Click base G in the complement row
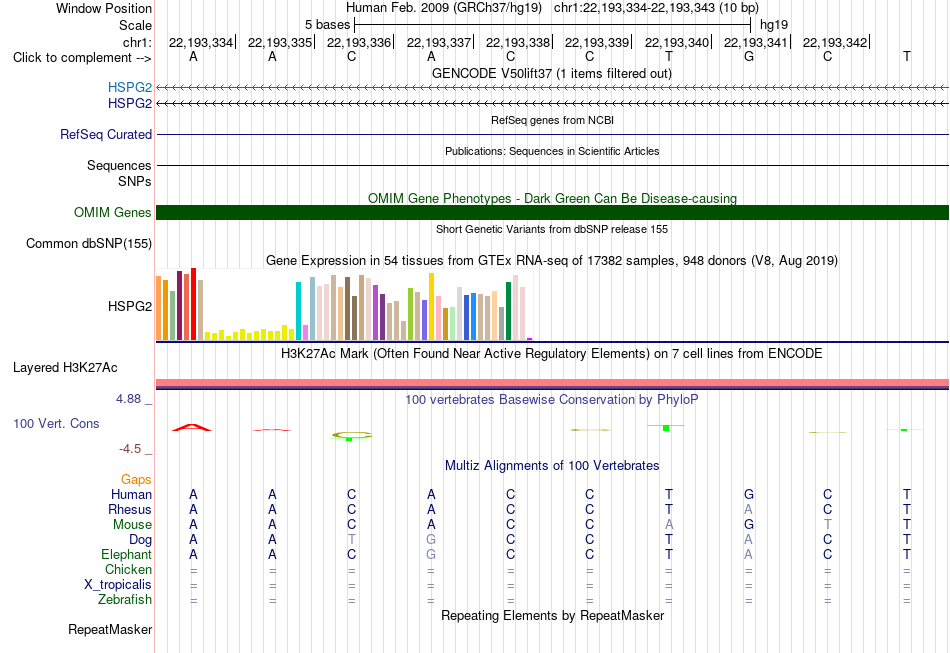Viewport: 950px width, 653px height. tap(749, 56)
